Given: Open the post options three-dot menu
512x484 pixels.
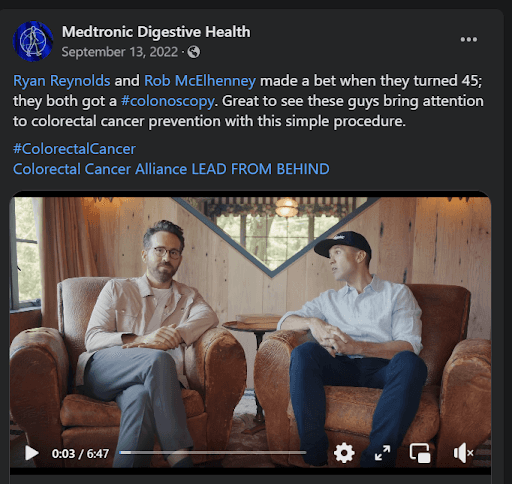Looking at the screenshot, I should click(x=468, y=39).
